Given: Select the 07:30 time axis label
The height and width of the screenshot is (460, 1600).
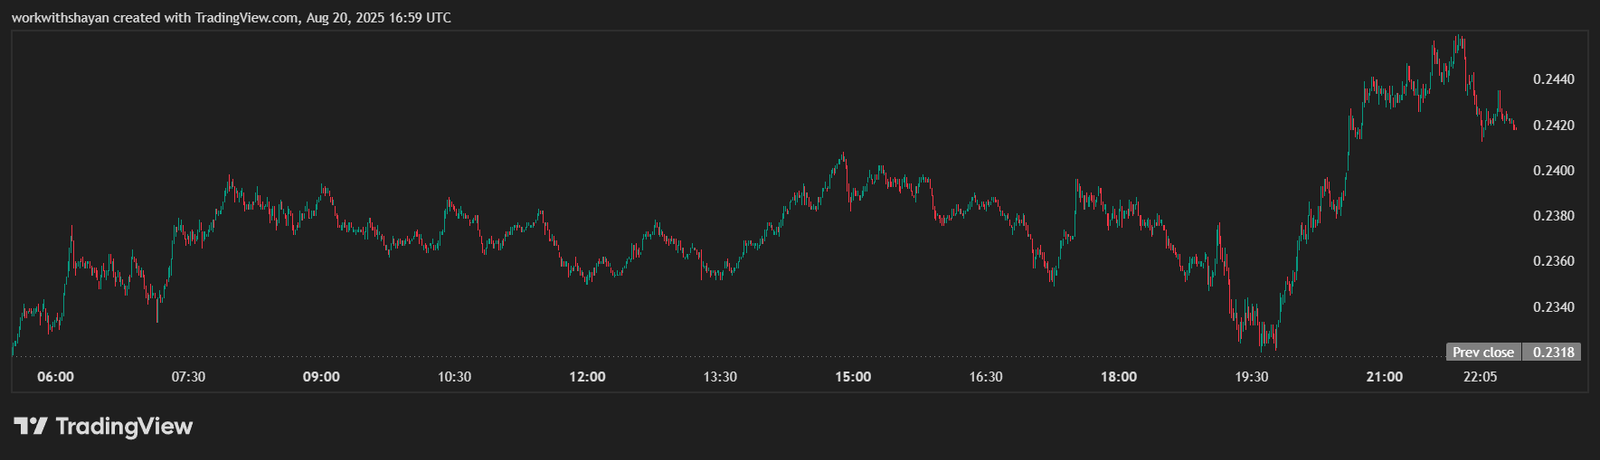Looking at the screenshot, I should coord(188,377).
